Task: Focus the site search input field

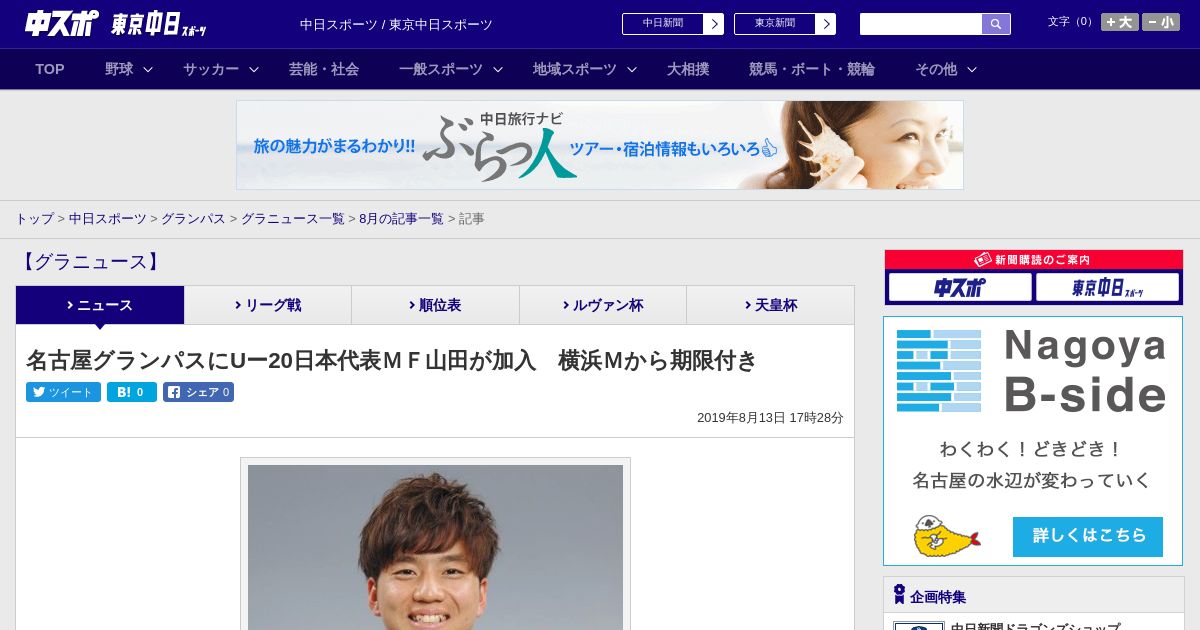Action: point(921,24)
